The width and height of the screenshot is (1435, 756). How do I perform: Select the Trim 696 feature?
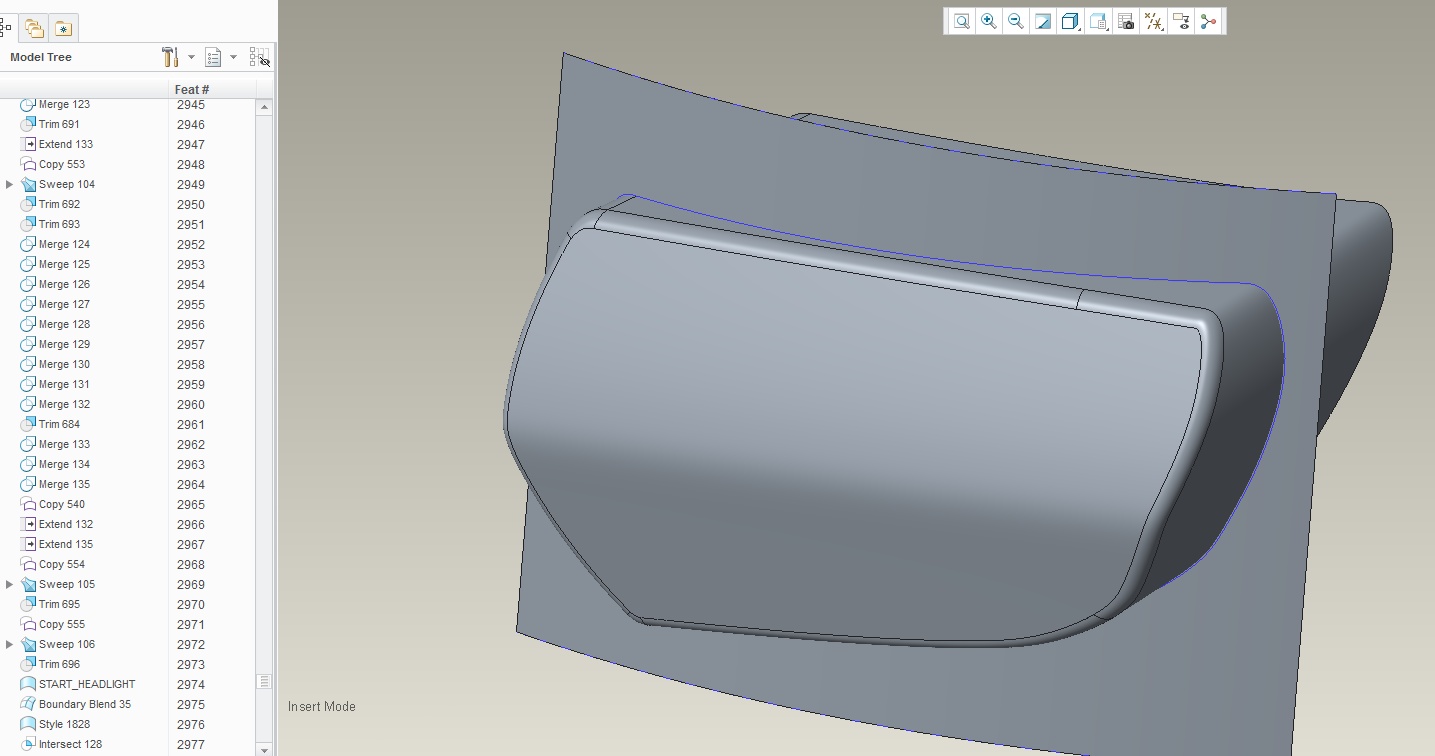(x=59, y=664)
